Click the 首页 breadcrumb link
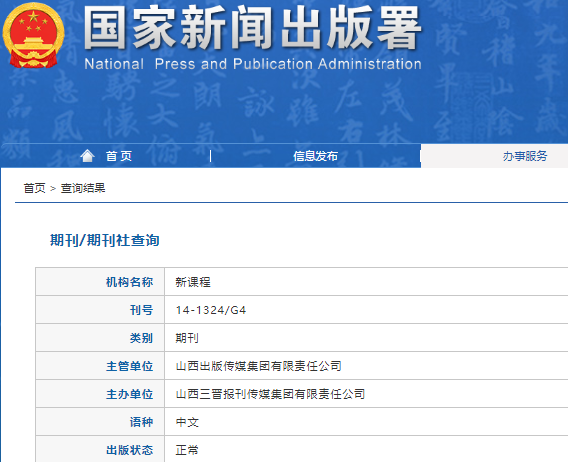Viewport: 568px width, 462px height. point(34,188)
